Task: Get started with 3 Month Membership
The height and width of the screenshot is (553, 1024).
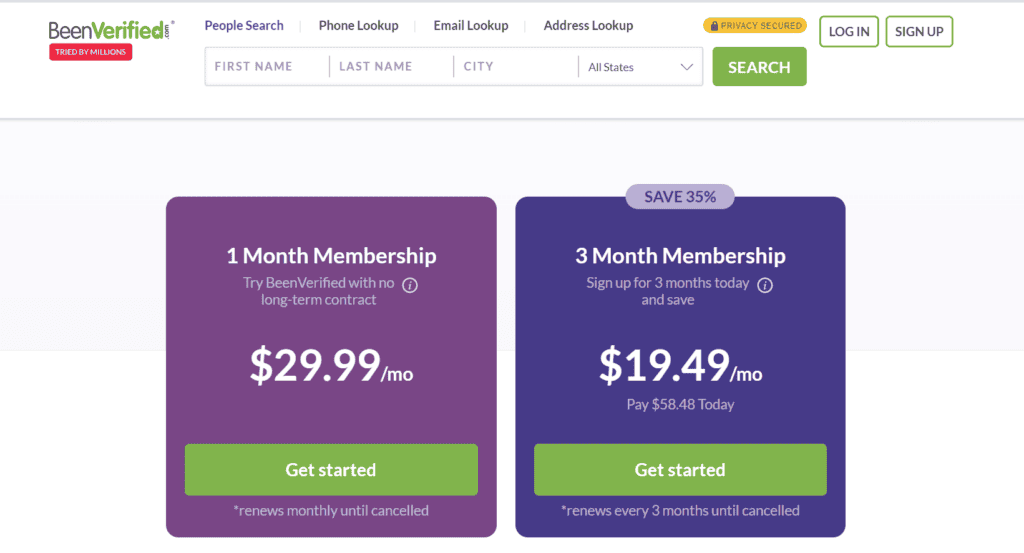Action: click(x=680, y=469)
